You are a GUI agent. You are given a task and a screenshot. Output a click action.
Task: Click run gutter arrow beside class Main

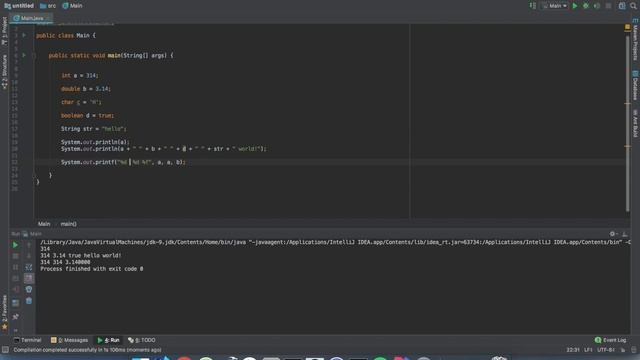tap(24, 36)
